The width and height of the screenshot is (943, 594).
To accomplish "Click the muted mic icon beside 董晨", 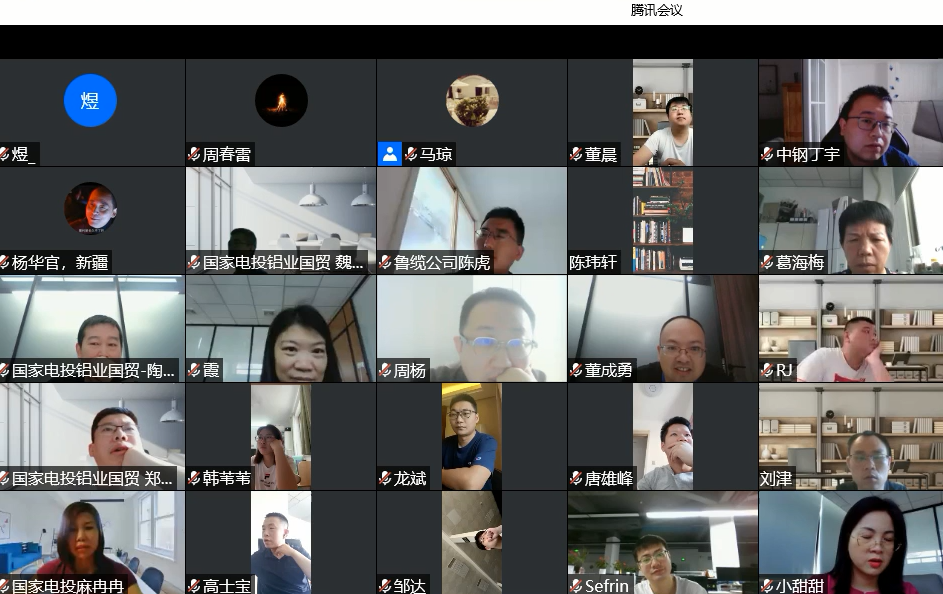I will pos(576,154).
